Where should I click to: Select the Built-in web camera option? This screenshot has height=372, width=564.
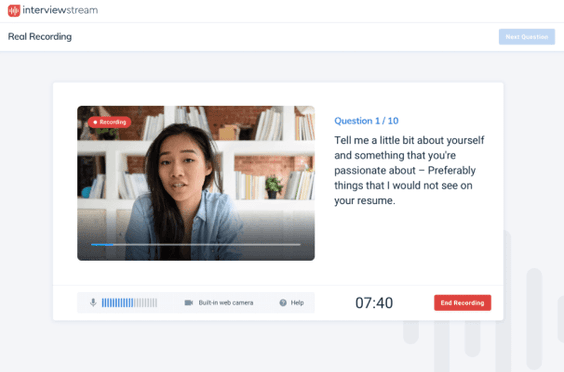click(x=226, y=303)
